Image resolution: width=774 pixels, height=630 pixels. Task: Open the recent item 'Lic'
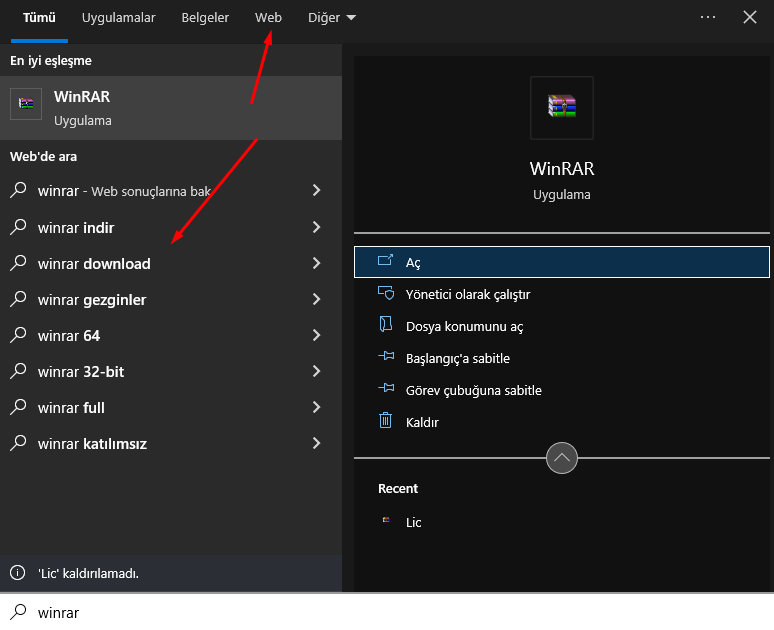click(x=562, y=522)
